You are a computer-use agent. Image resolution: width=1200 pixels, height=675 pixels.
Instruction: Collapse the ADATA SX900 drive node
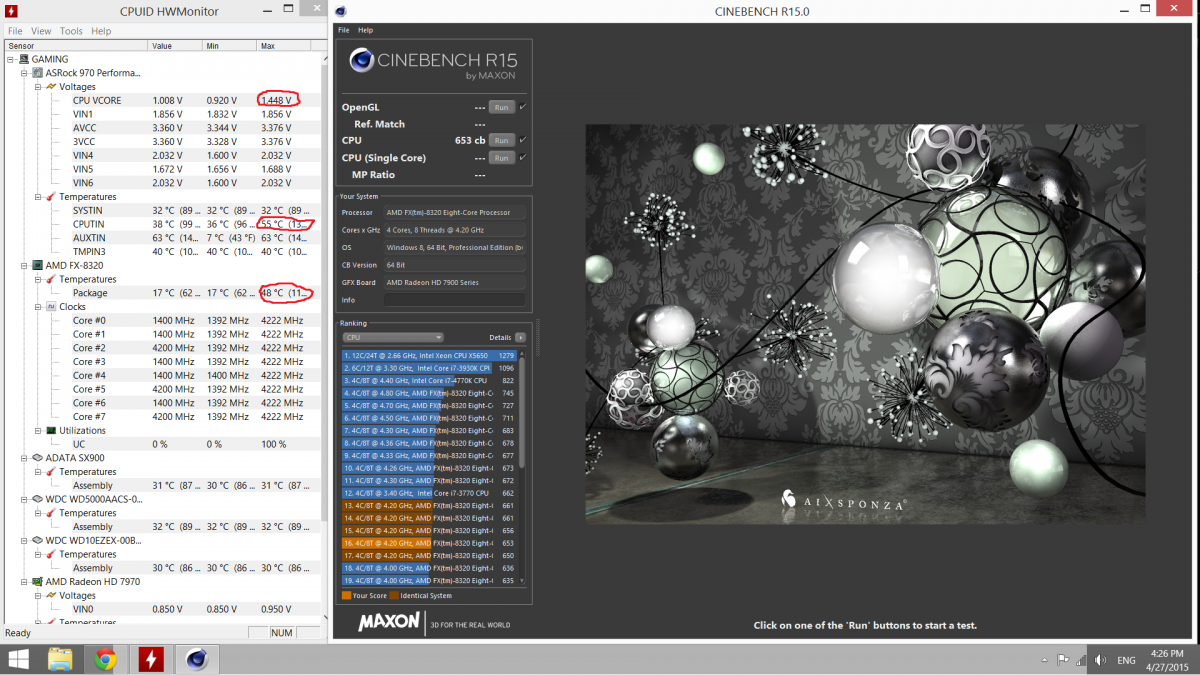point(24,458)
